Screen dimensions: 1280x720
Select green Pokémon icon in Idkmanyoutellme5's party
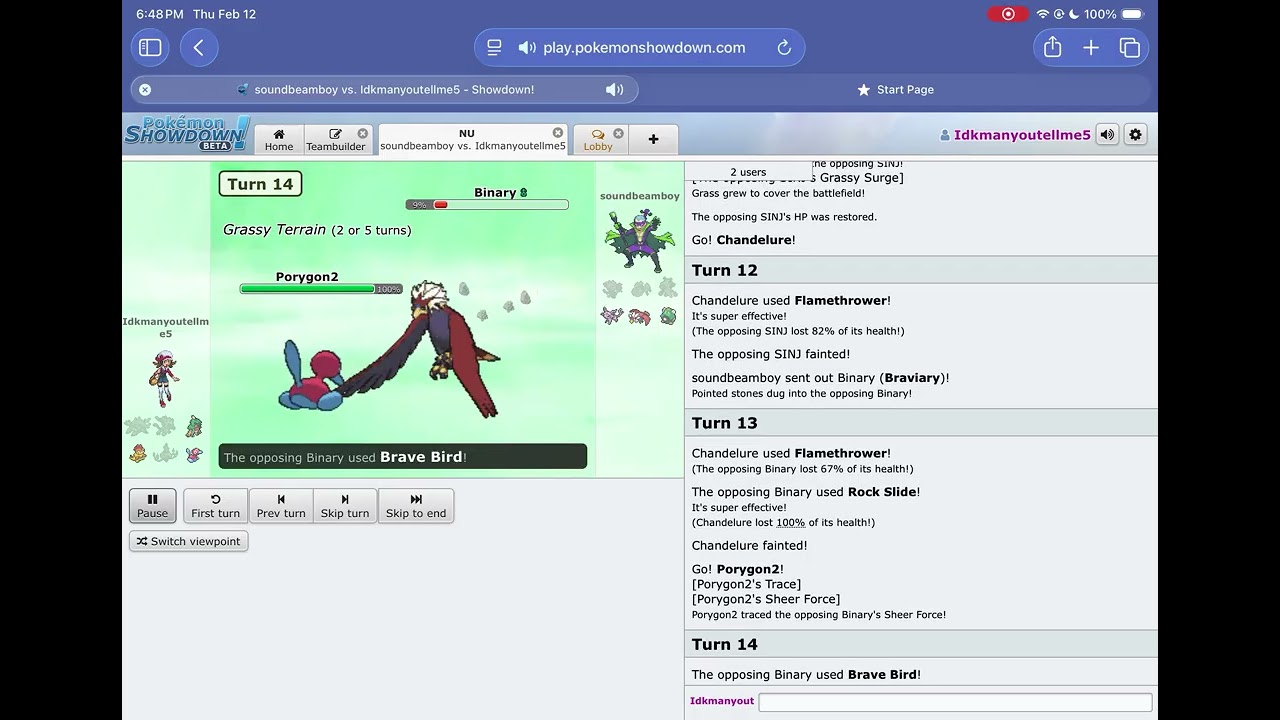click(194, 427)
